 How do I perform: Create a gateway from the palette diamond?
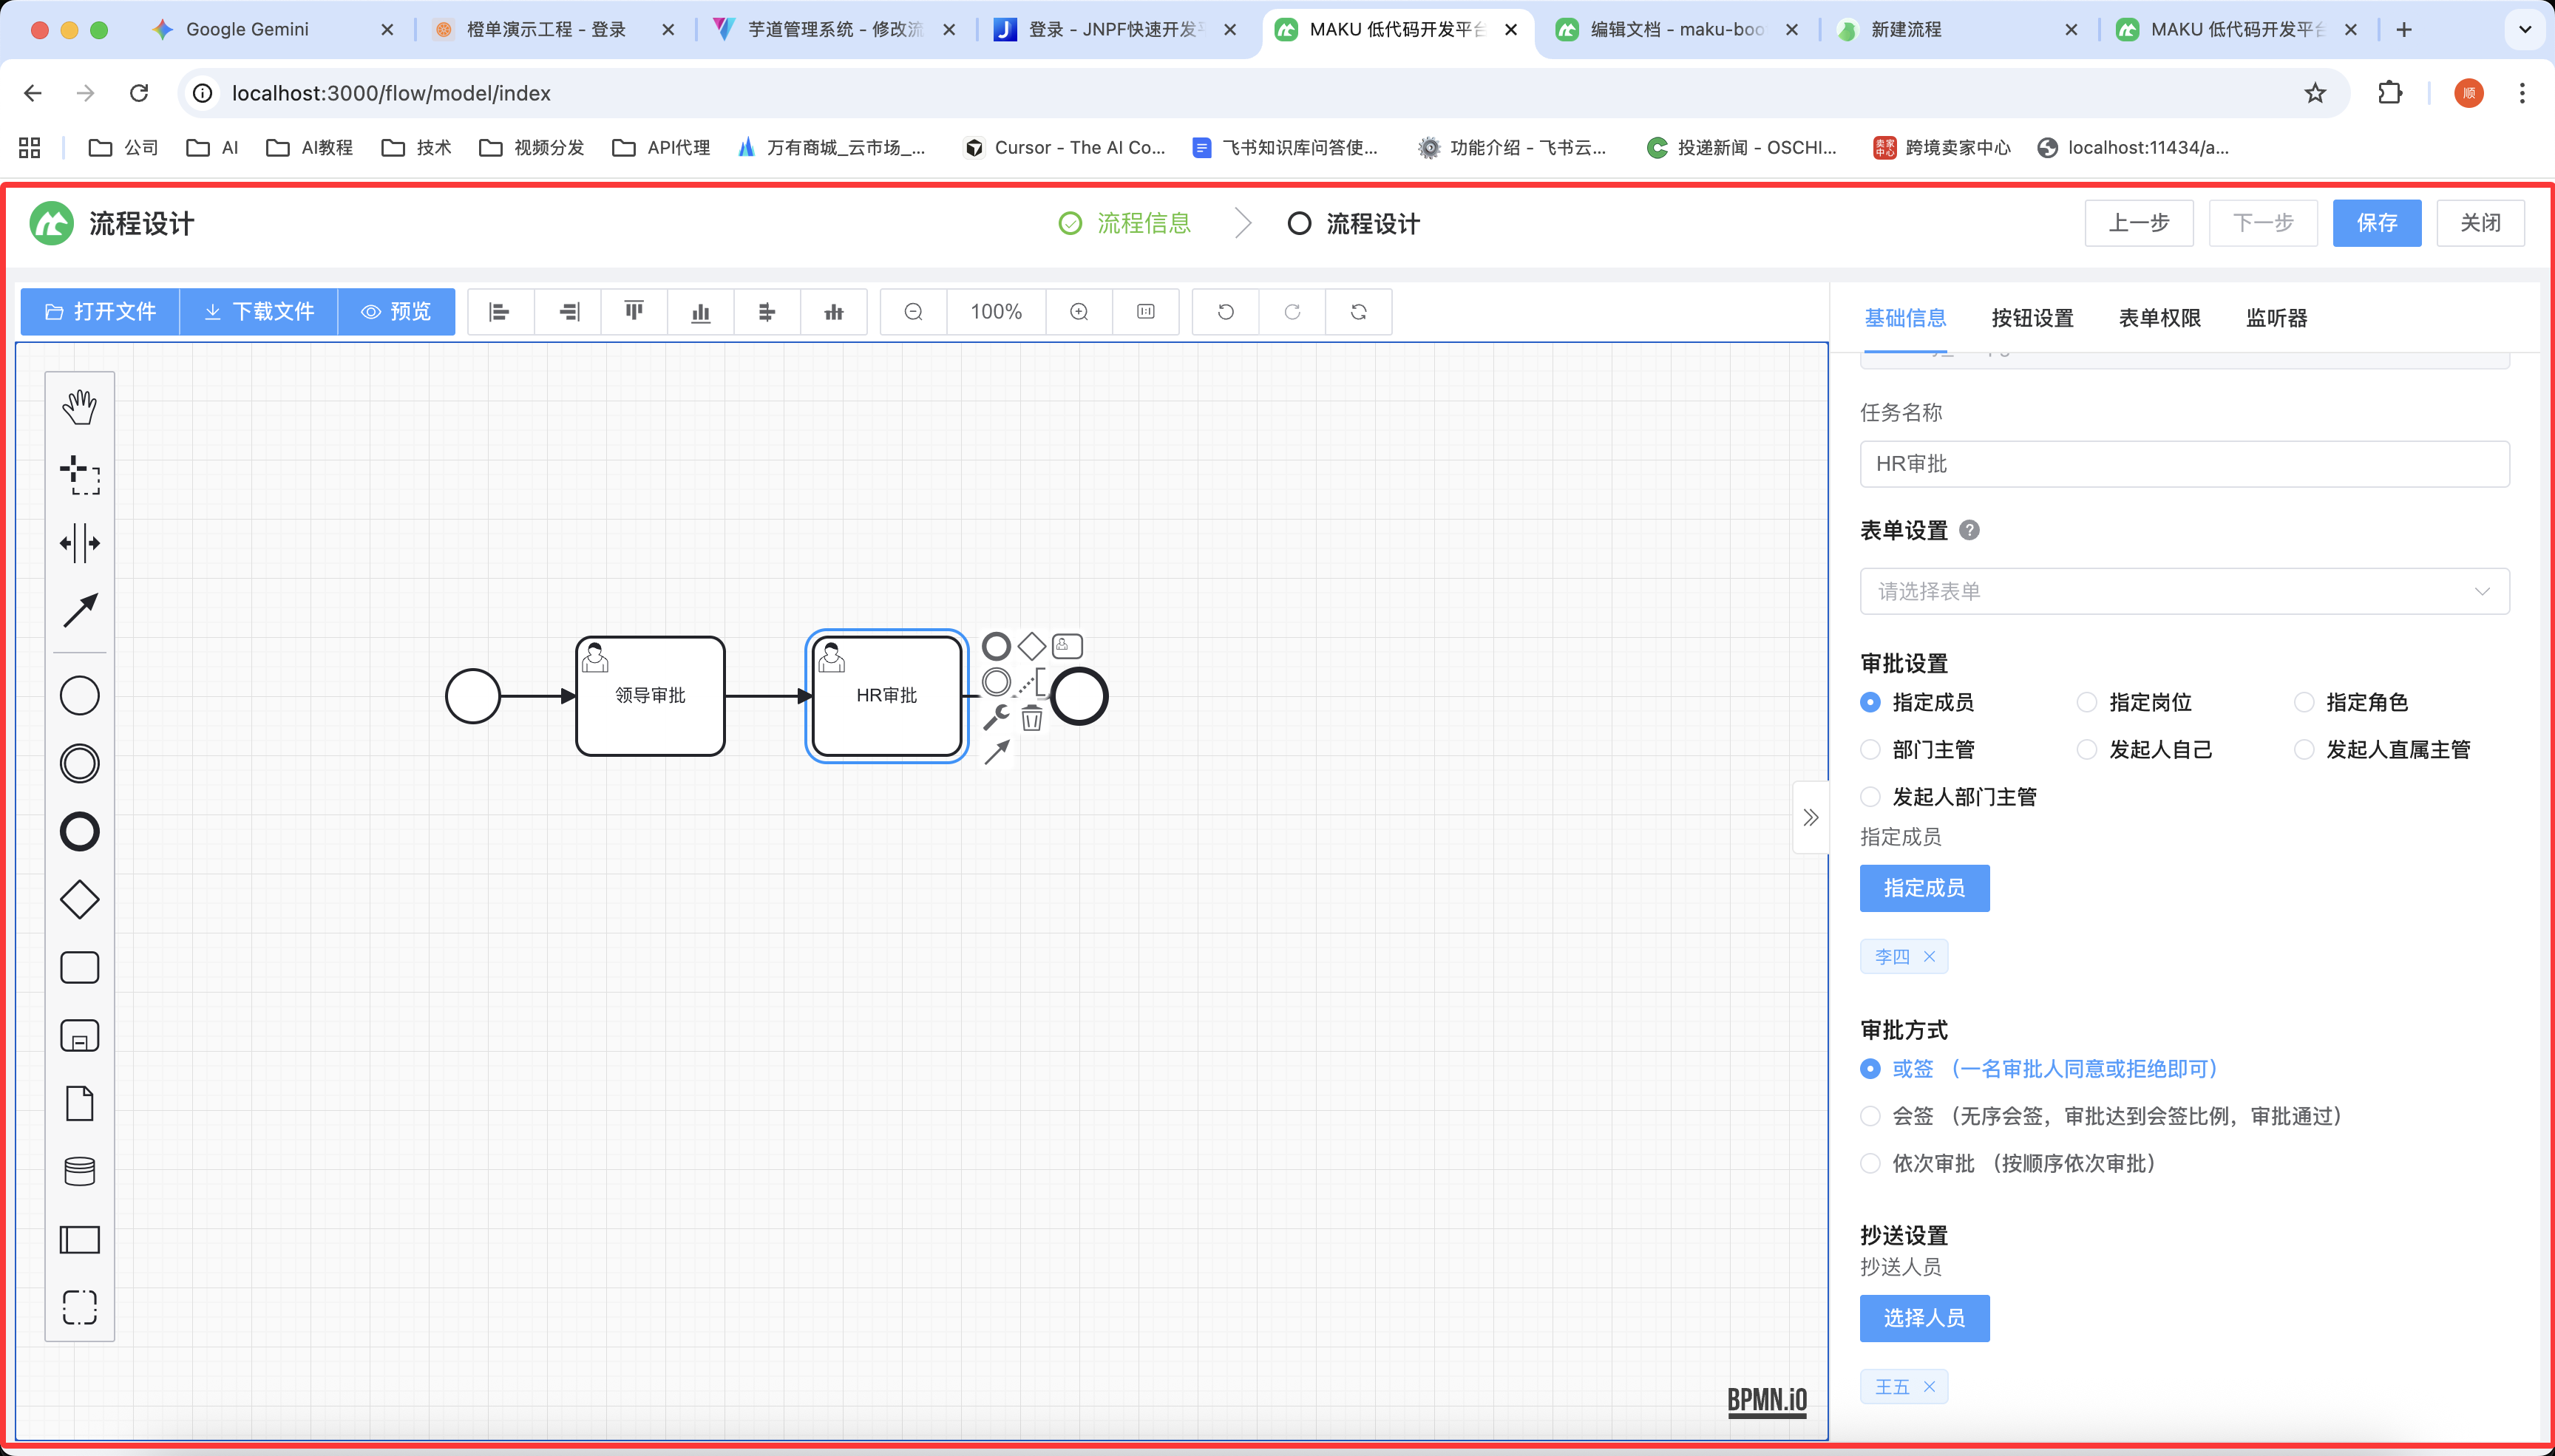(x=80, y=899)
